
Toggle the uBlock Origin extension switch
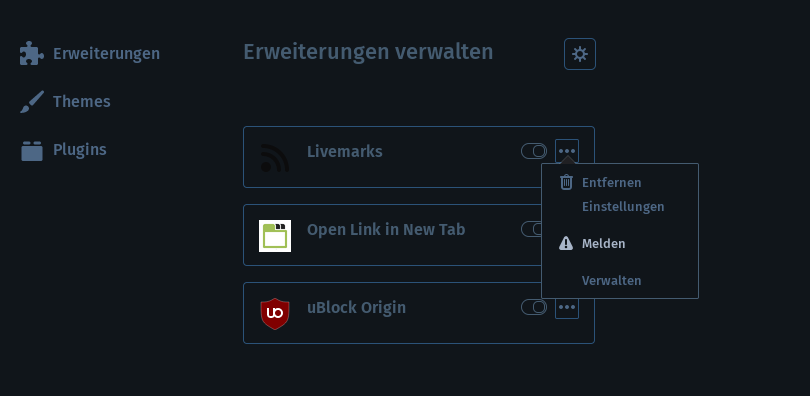pyautogui.click(x=534, y=307)
